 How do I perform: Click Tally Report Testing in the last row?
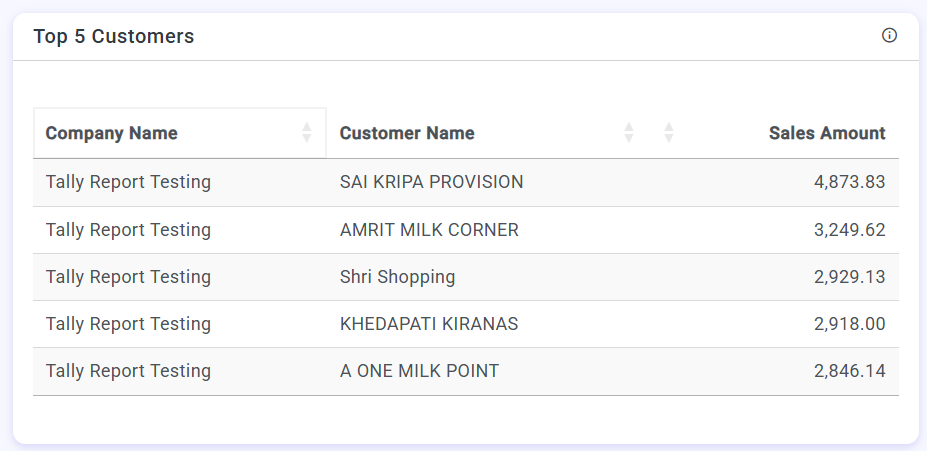point(128,371)
